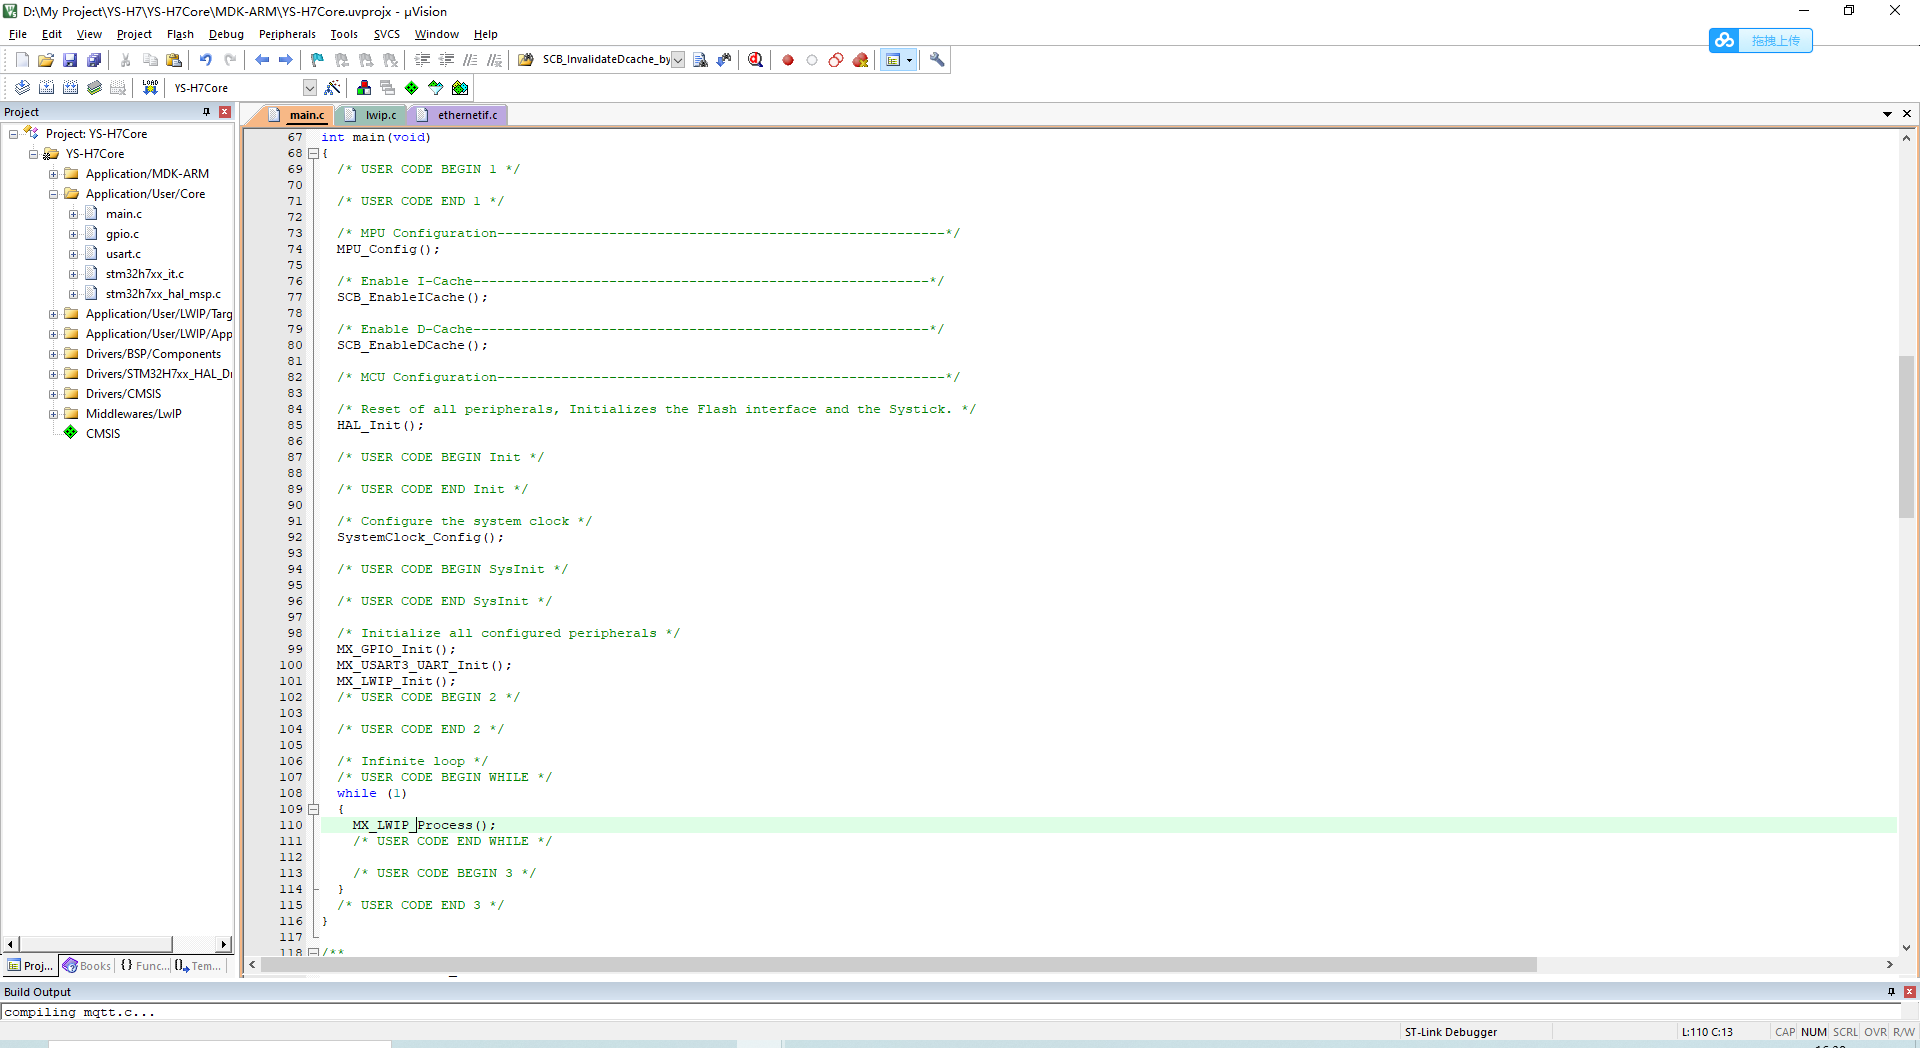Close the Build Output panel
The height and width of the screenshot is (1048, 1920).
(x=1910, y=992)
